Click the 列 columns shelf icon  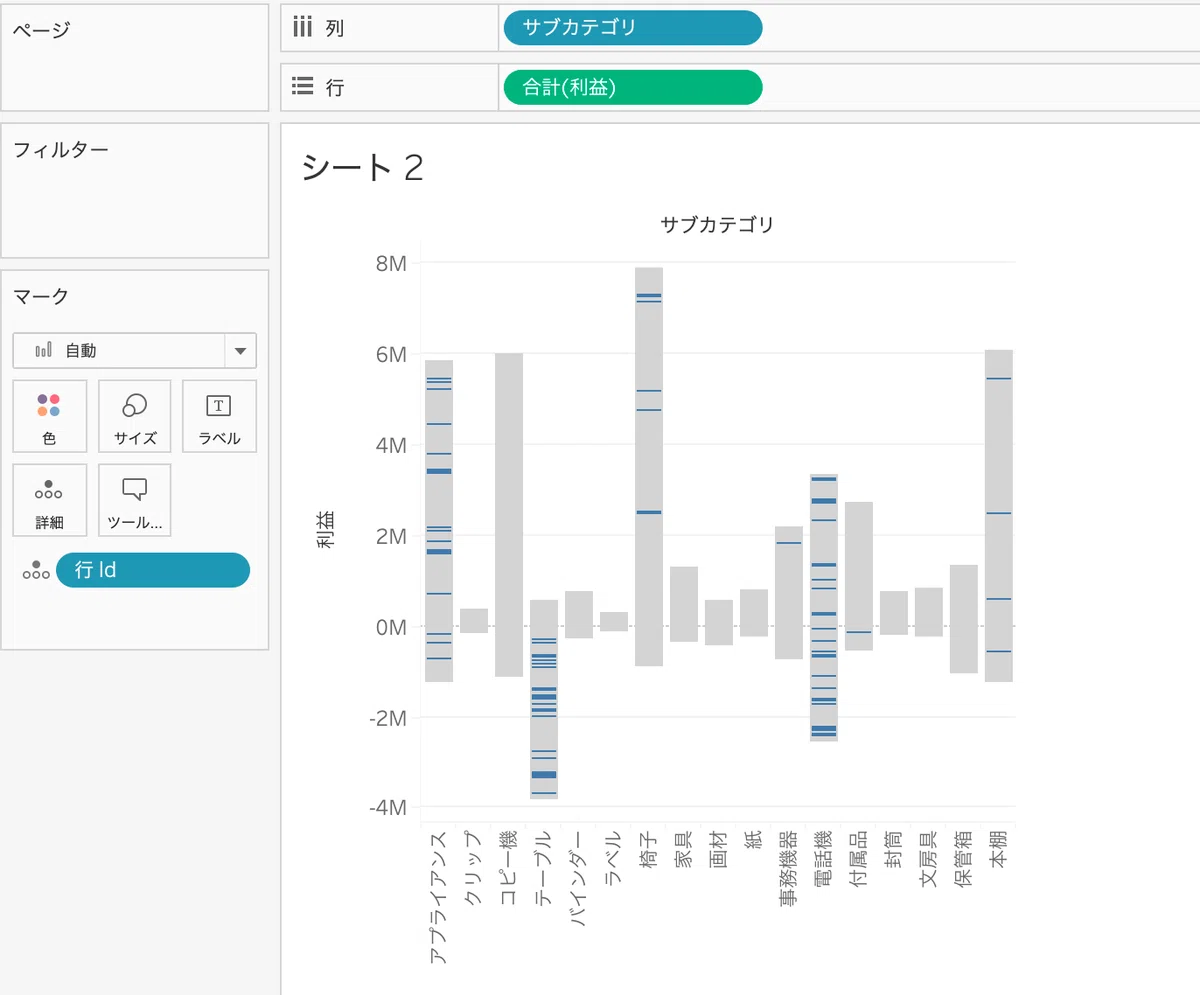[x=303, y=27]
